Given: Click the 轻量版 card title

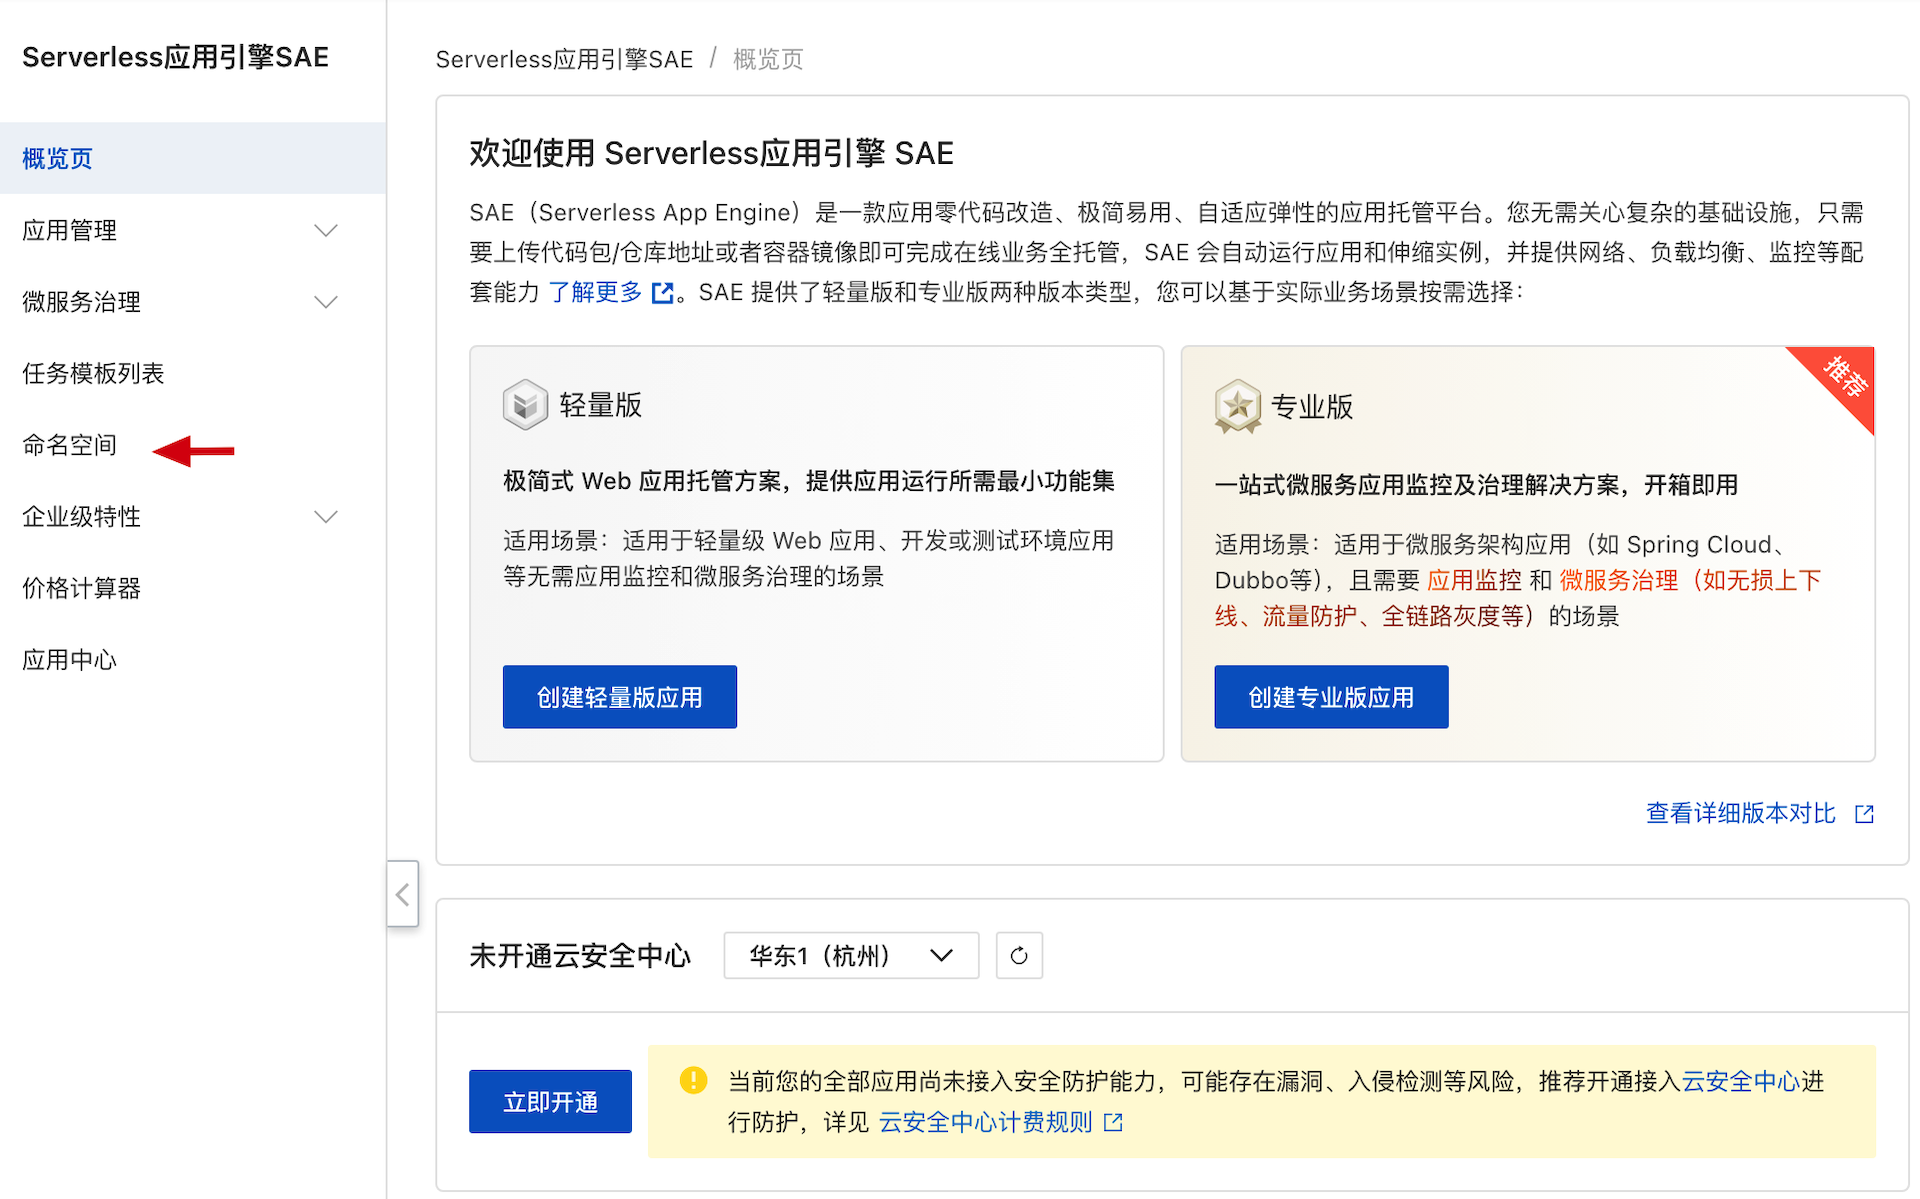Looking at the screenshot, I should pyautogui.click(x=601, y=405).
